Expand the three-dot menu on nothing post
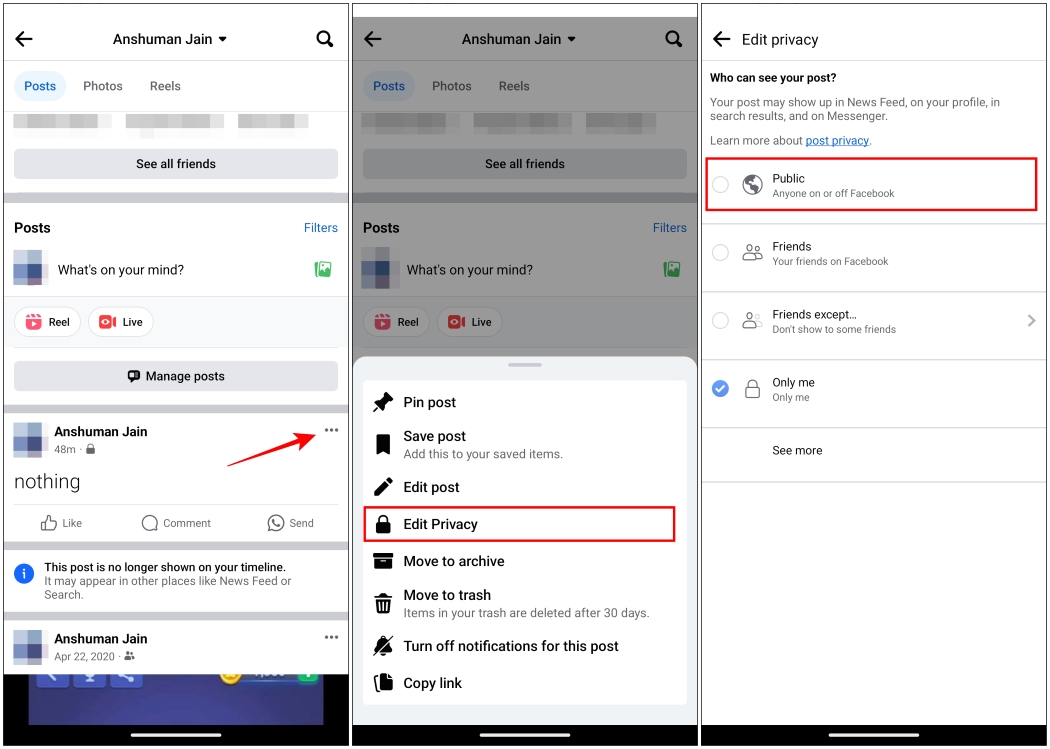1050x749 pixels. click(x=331, y=428)
